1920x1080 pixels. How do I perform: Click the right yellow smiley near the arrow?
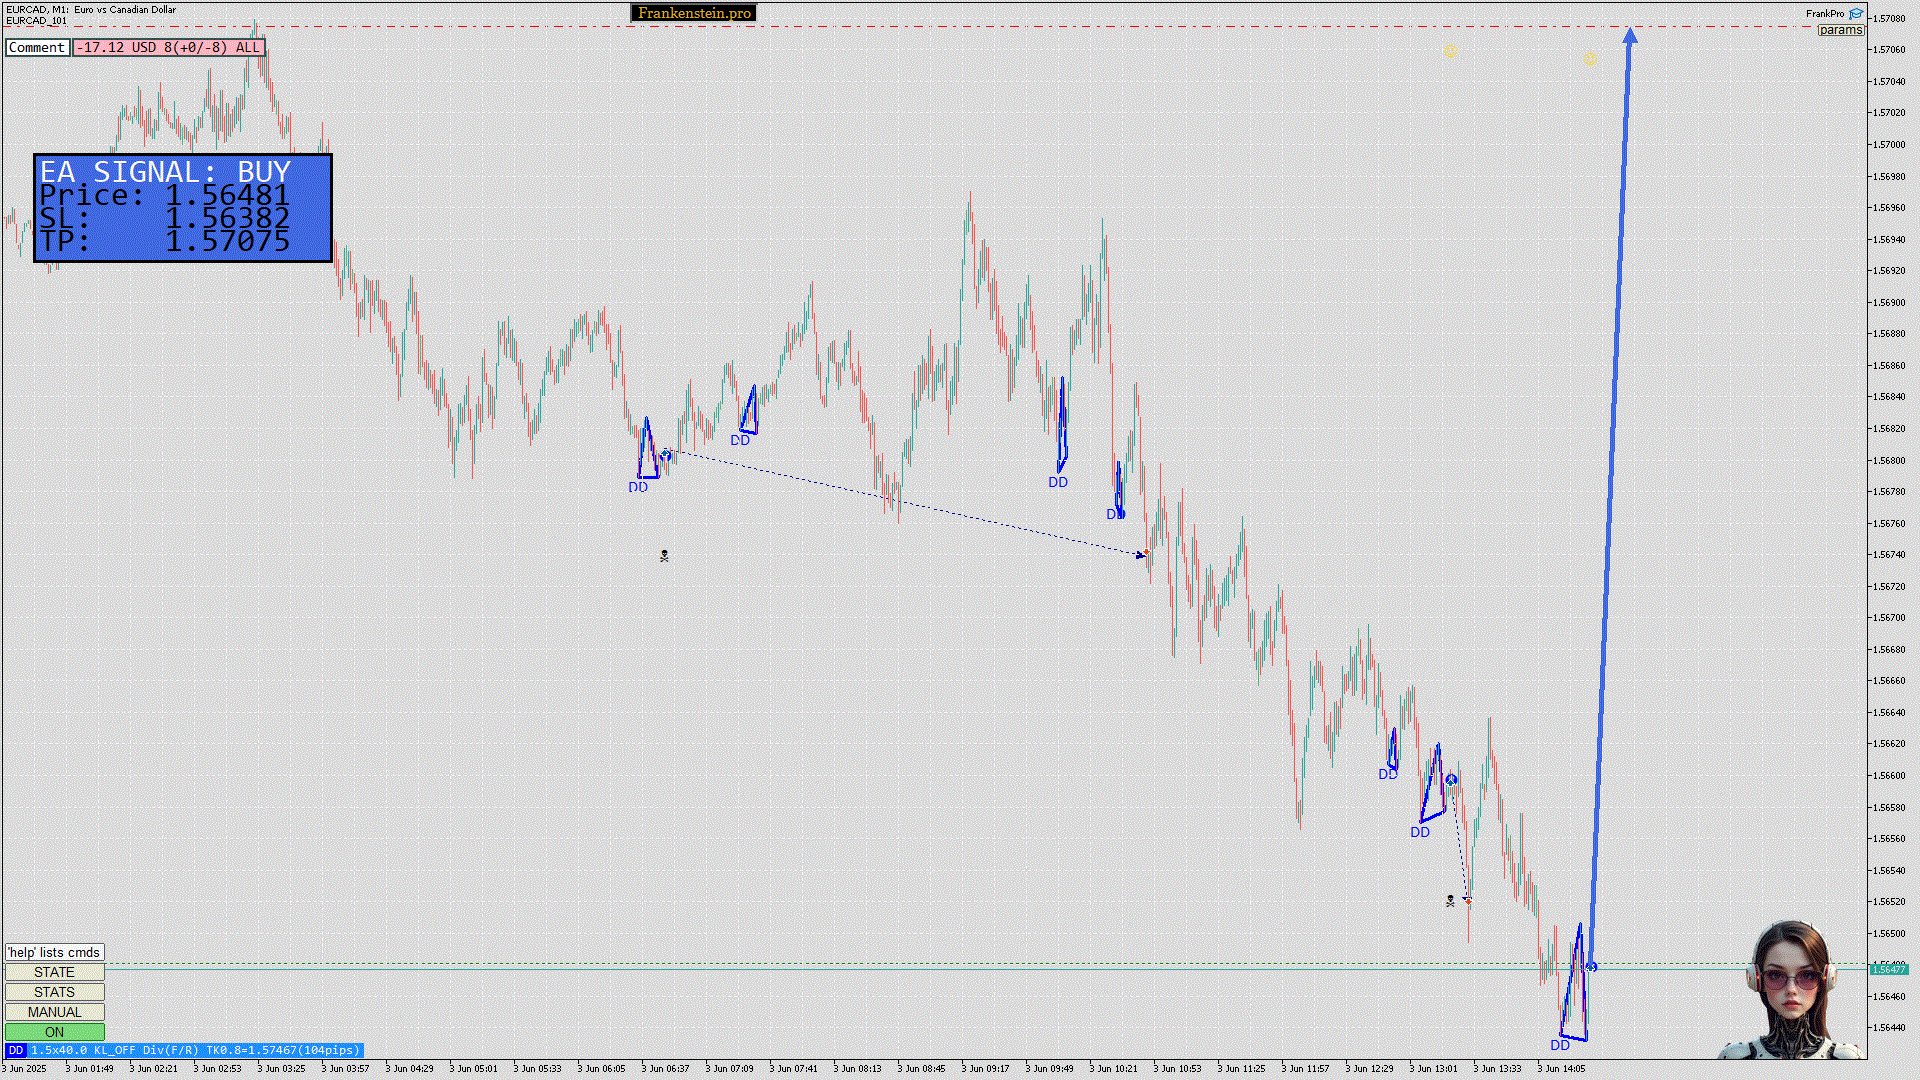point(1590,60)
